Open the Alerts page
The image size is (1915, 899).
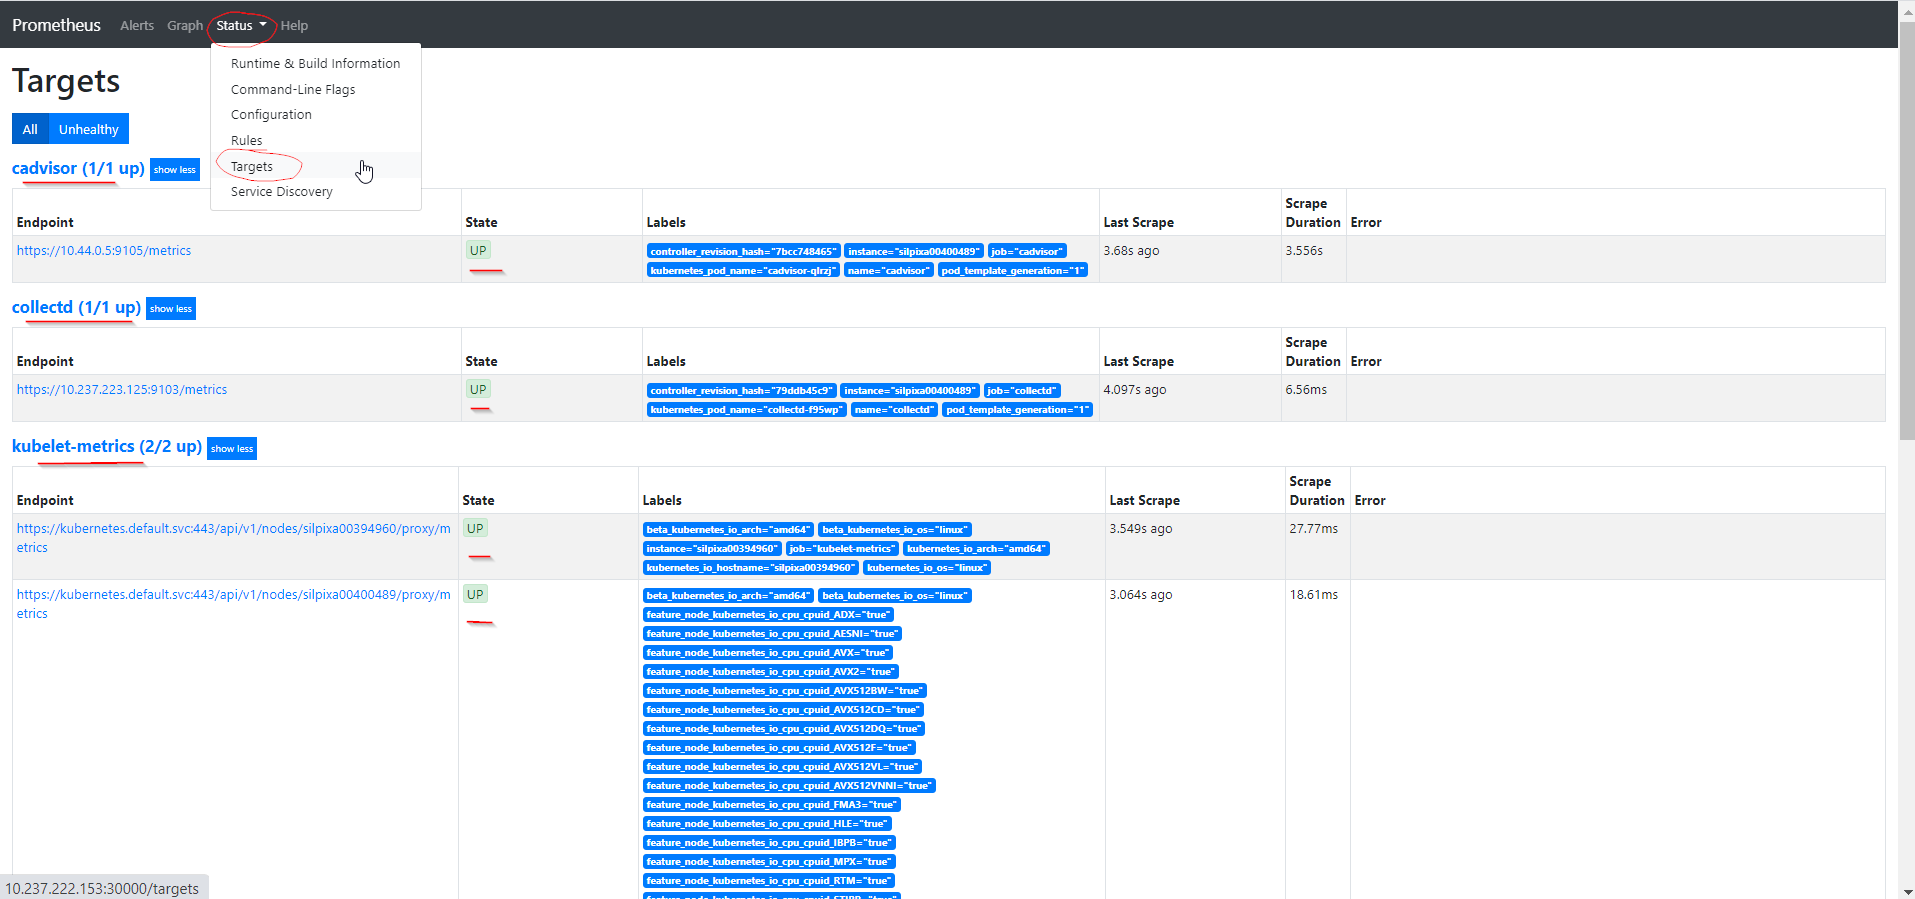tap(137, 25)
